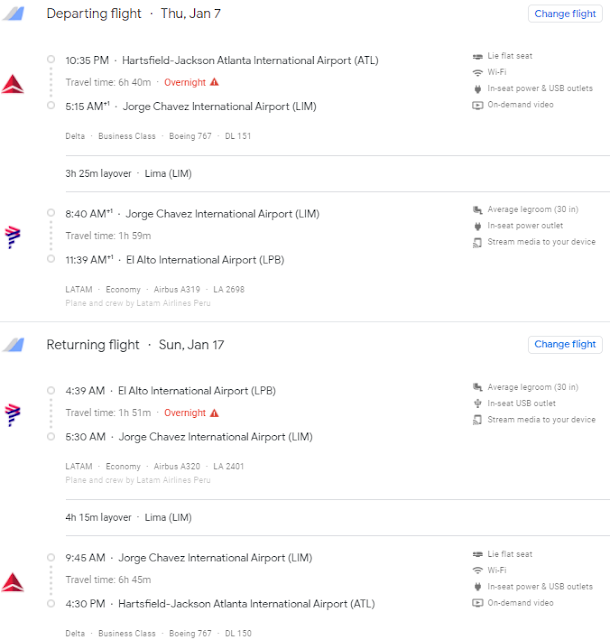Click the Delta logo on departing flight
Image resolution: width=610 pixels, height=640 pixels.
14,83
